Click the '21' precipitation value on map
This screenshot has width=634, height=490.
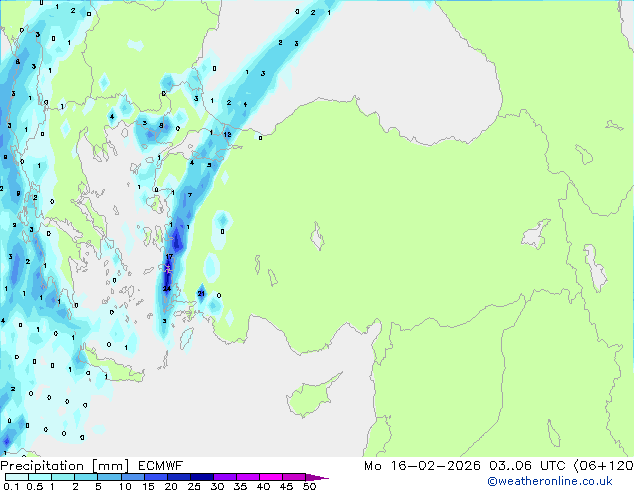(201, 294)
